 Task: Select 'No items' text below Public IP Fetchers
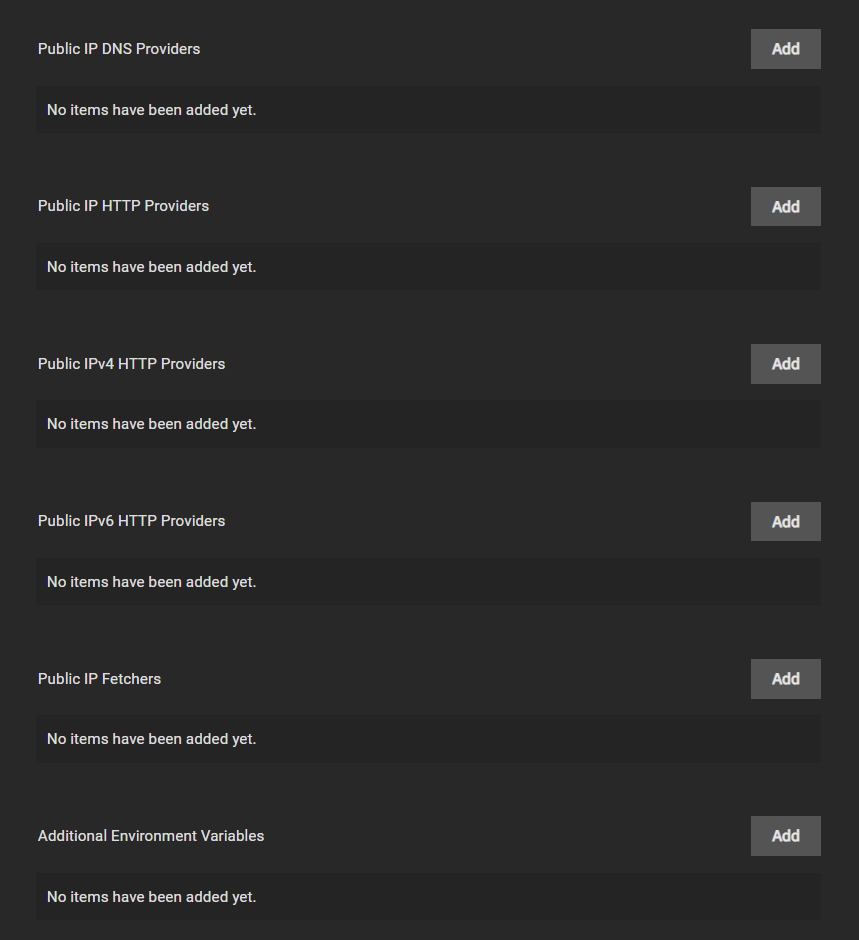click(152, 739)
